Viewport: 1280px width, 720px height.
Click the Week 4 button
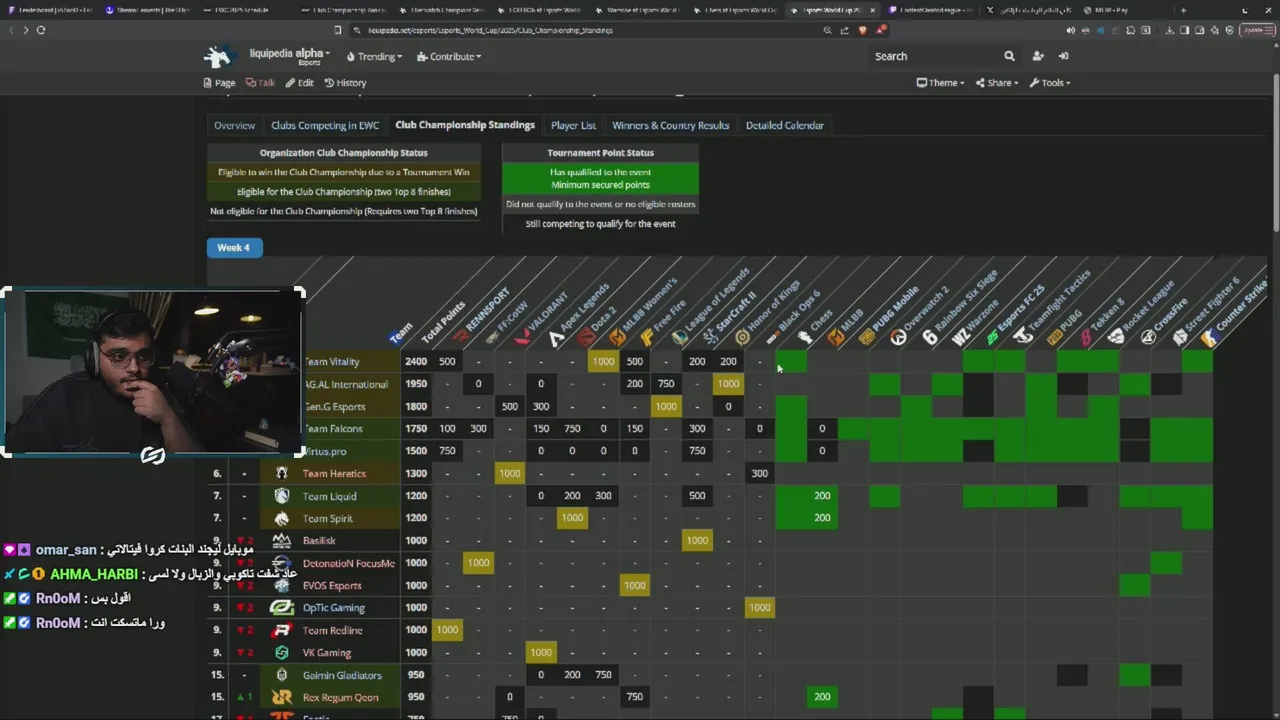pyautogui.click(x=234, y=247)
